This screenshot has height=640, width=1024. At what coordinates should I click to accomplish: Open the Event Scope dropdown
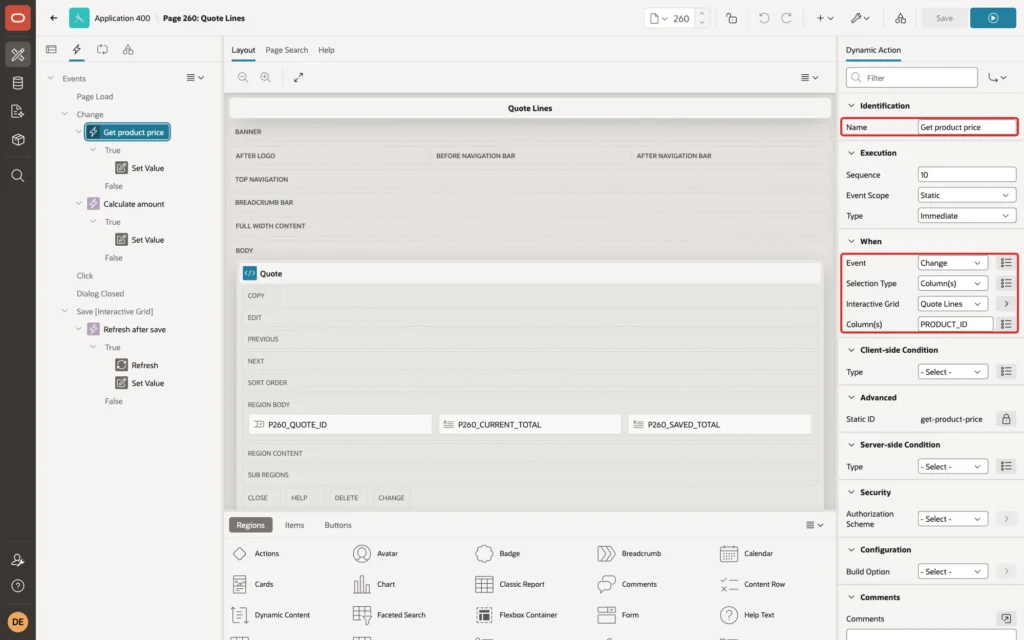pyautogui.click(x=966, y=195)
